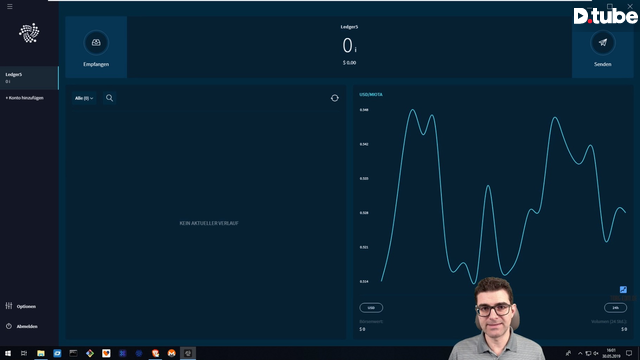Click the Empfangen receive icon
This screenshot has width=640, height=360.
96,42
